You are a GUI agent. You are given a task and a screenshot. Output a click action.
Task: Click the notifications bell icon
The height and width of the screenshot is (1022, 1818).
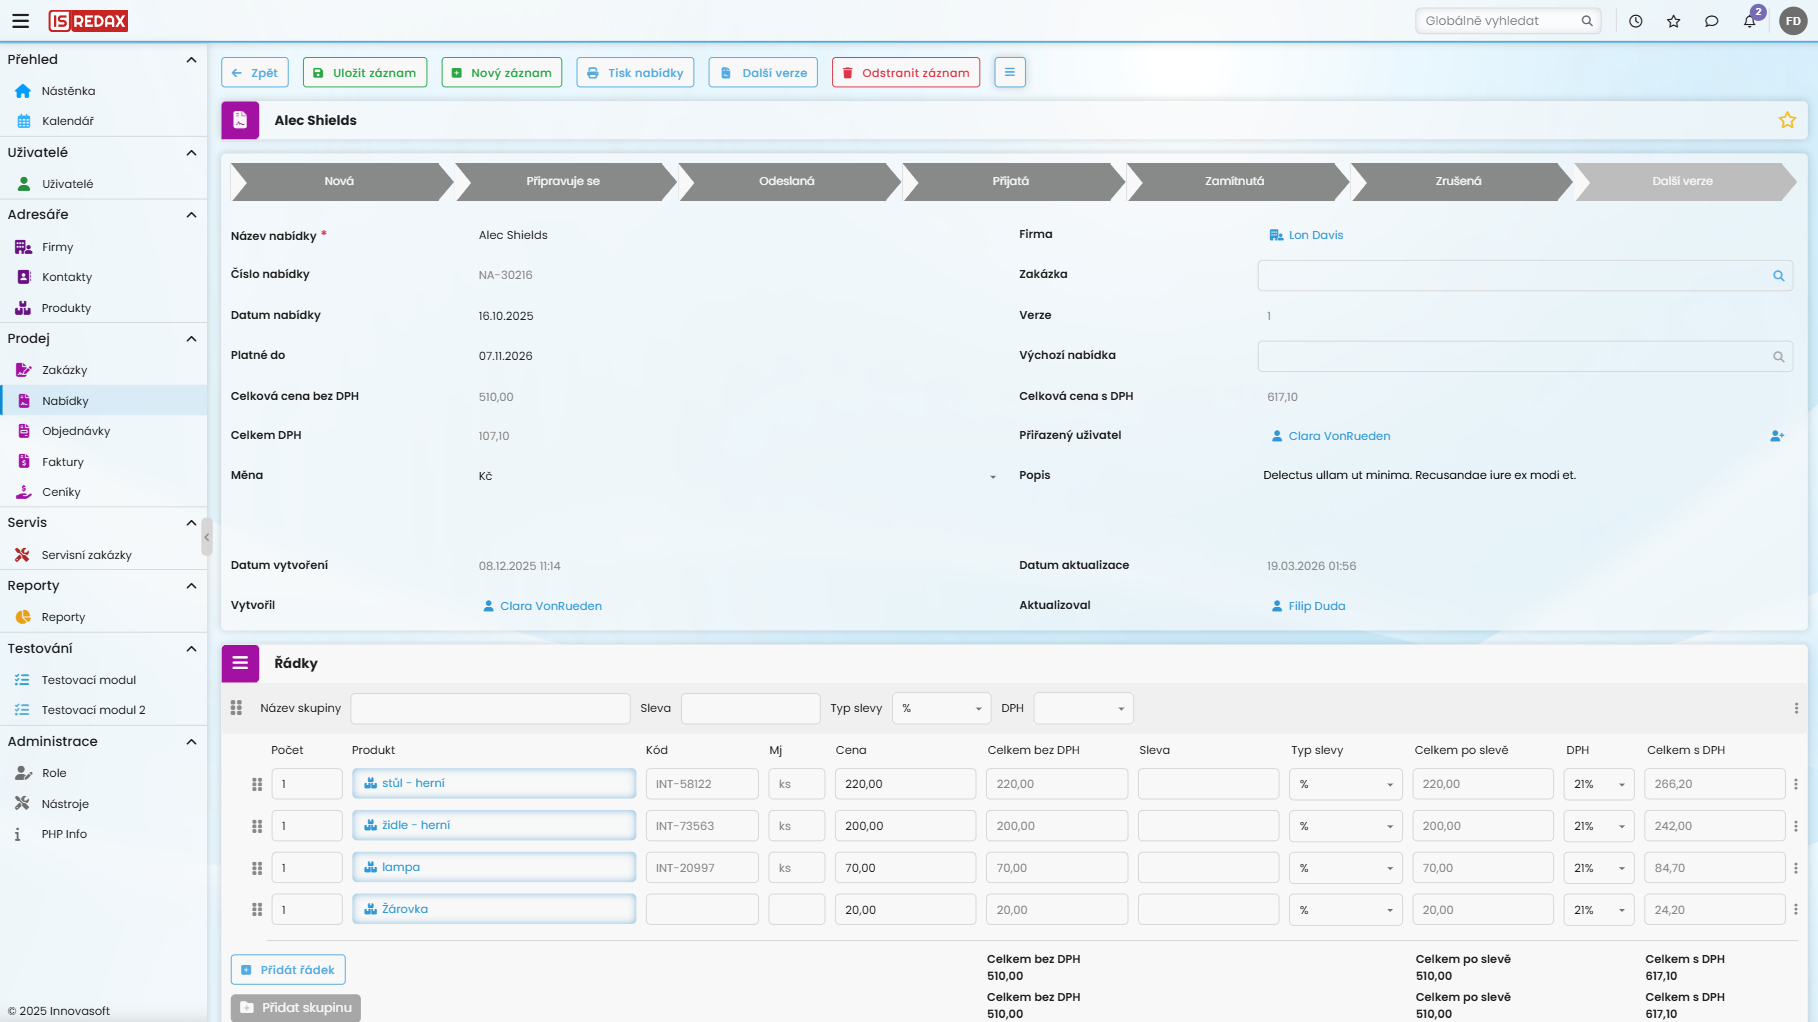[x=1749, y=21]
